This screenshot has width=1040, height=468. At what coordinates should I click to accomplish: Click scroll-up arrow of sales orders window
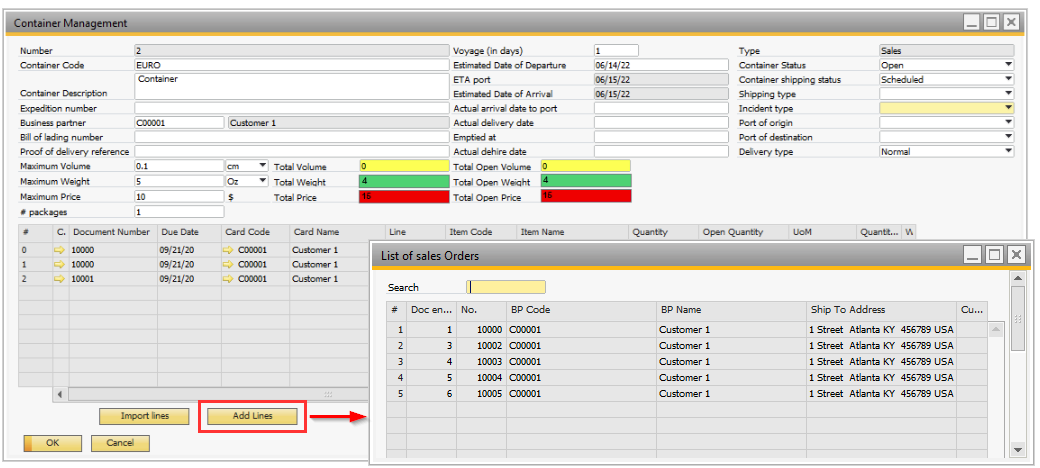point(1018,276)
